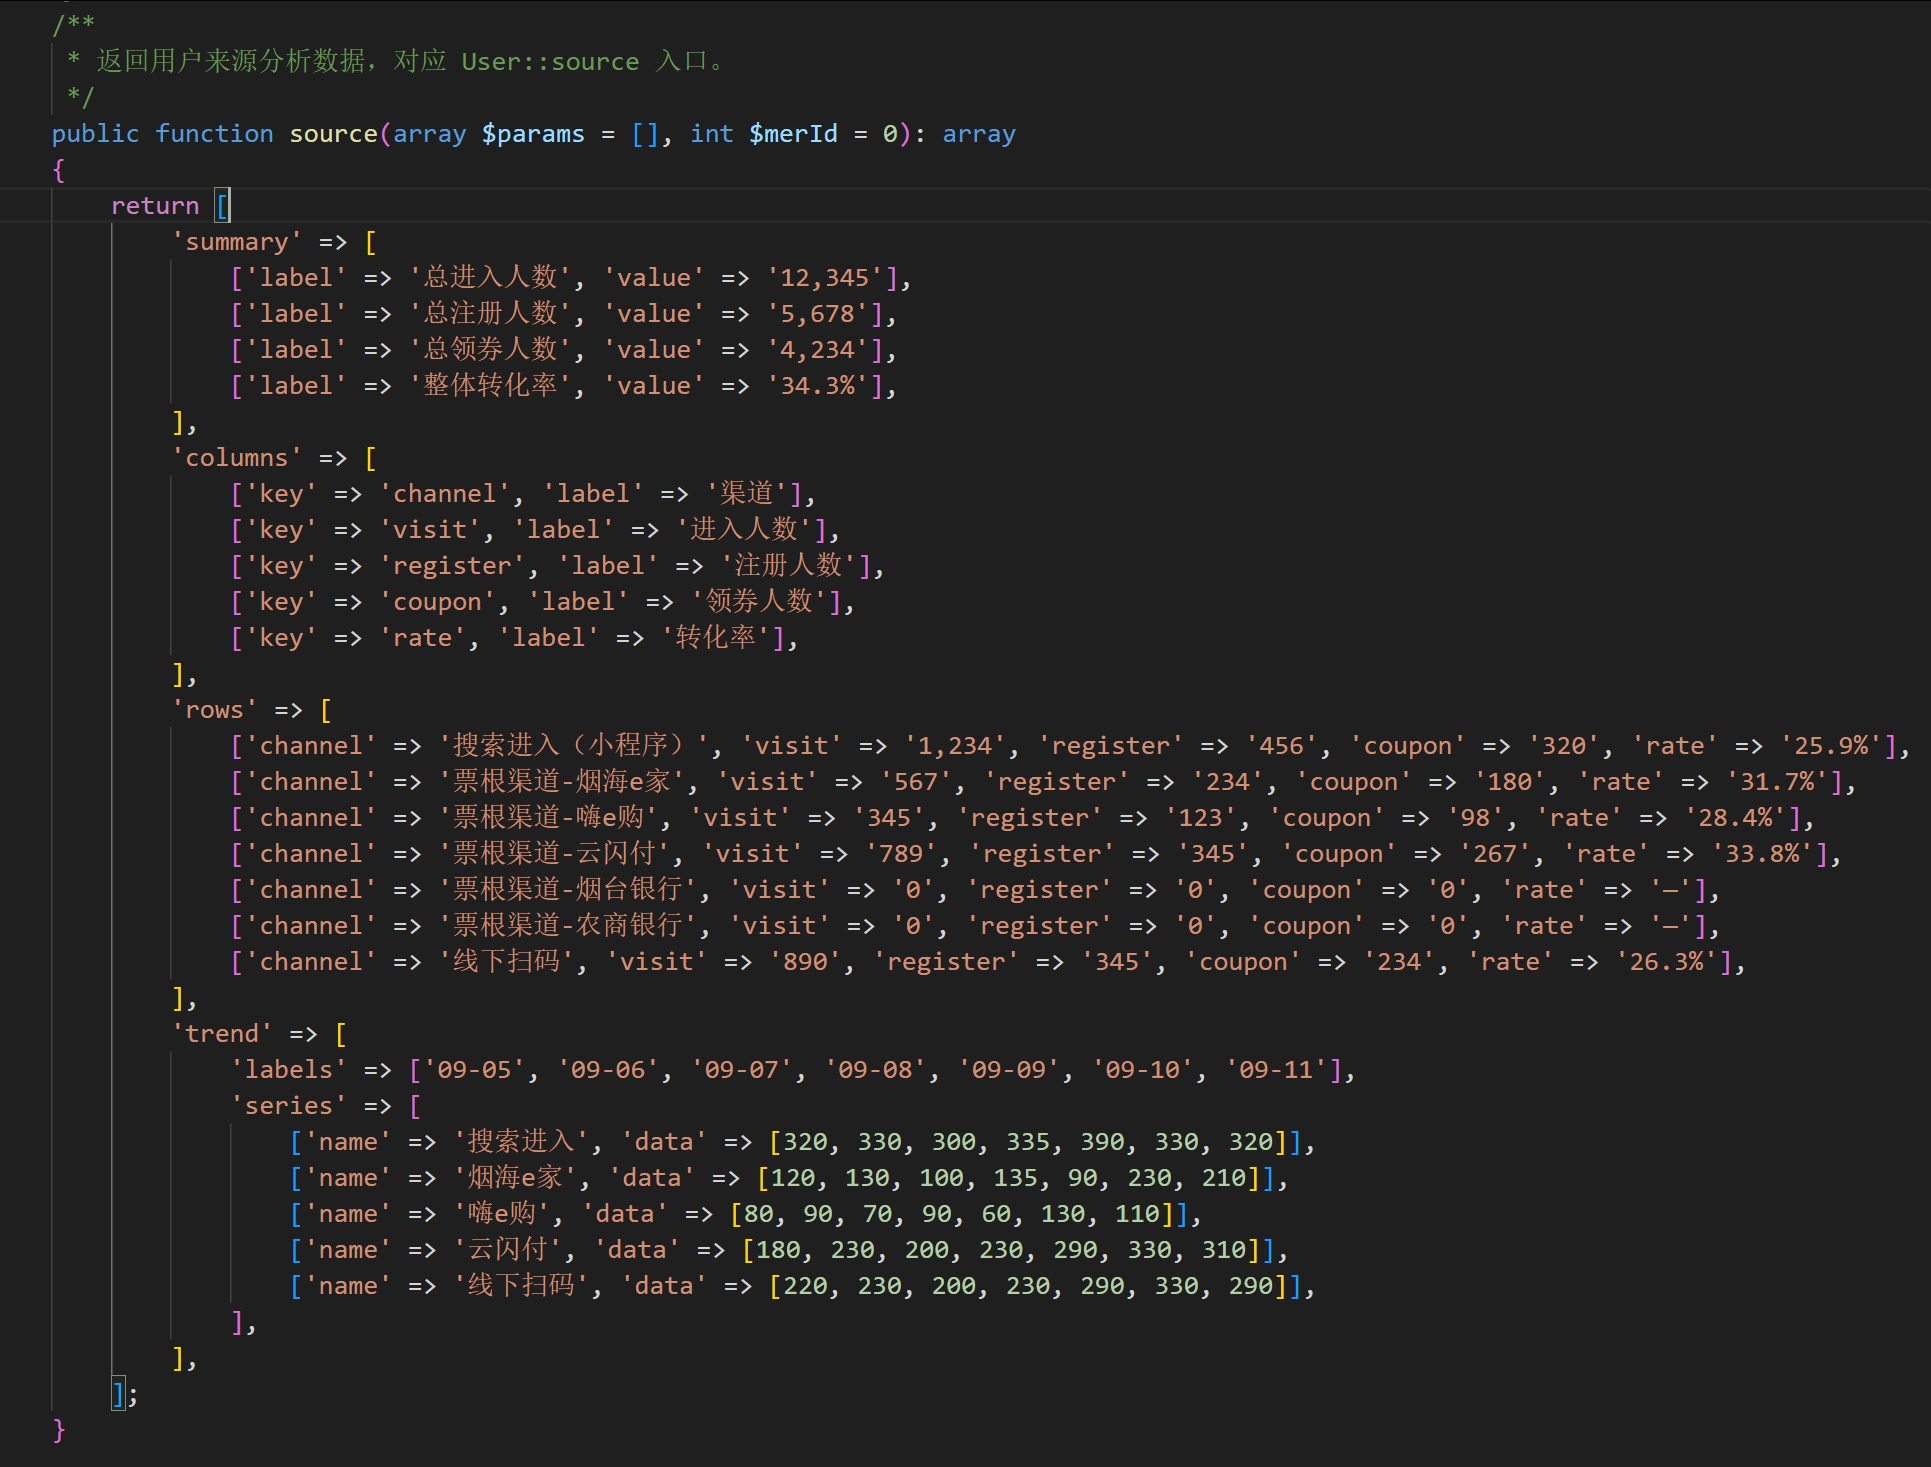The width and height of the screenshot is (1931, 1467).
Task: Click the series name '嗨e购'
Action: click(x=502, y=1214)
